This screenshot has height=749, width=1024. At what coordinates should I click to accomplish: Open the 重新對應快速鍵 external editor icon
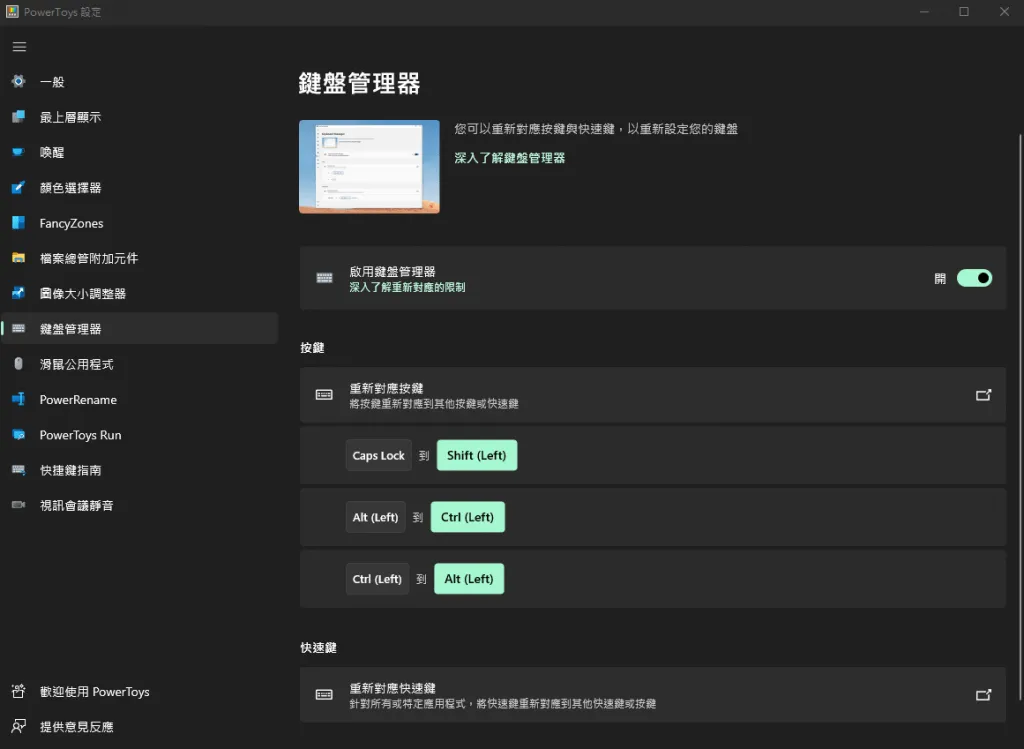click(983, 695)
